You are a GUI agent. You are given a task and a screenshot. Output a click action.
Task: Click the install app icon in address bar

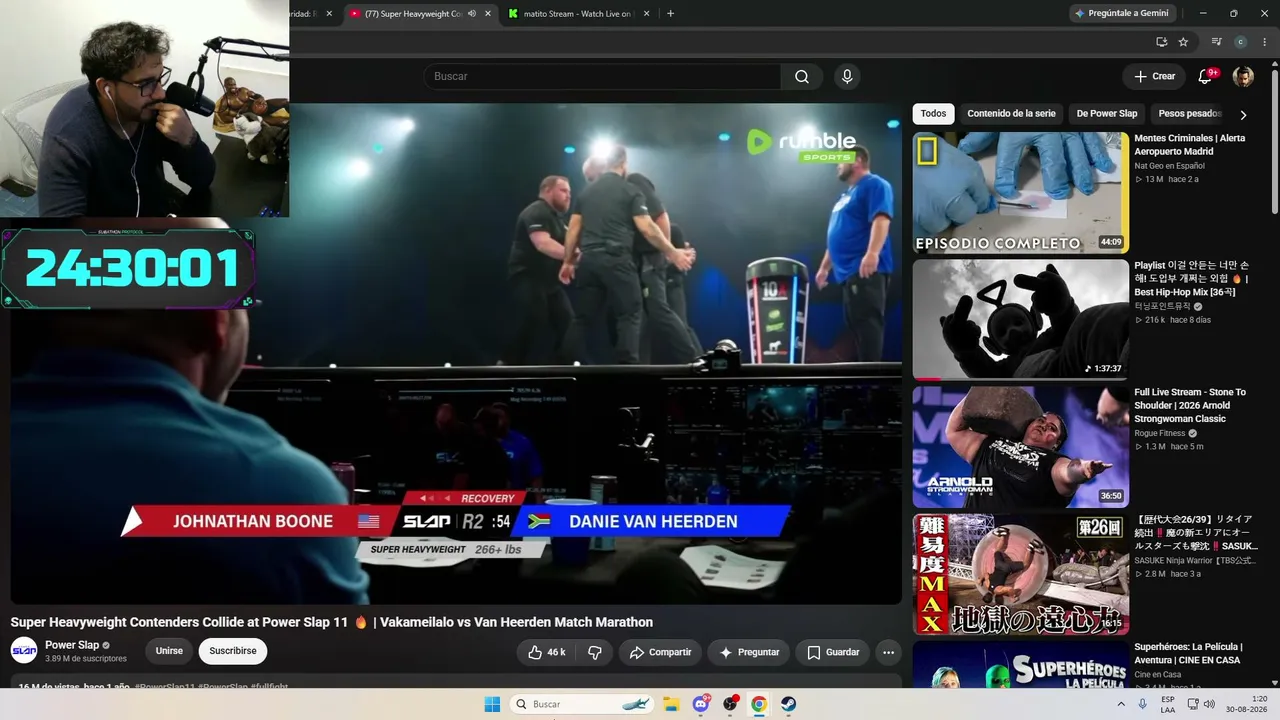(x=1161, y=42)
